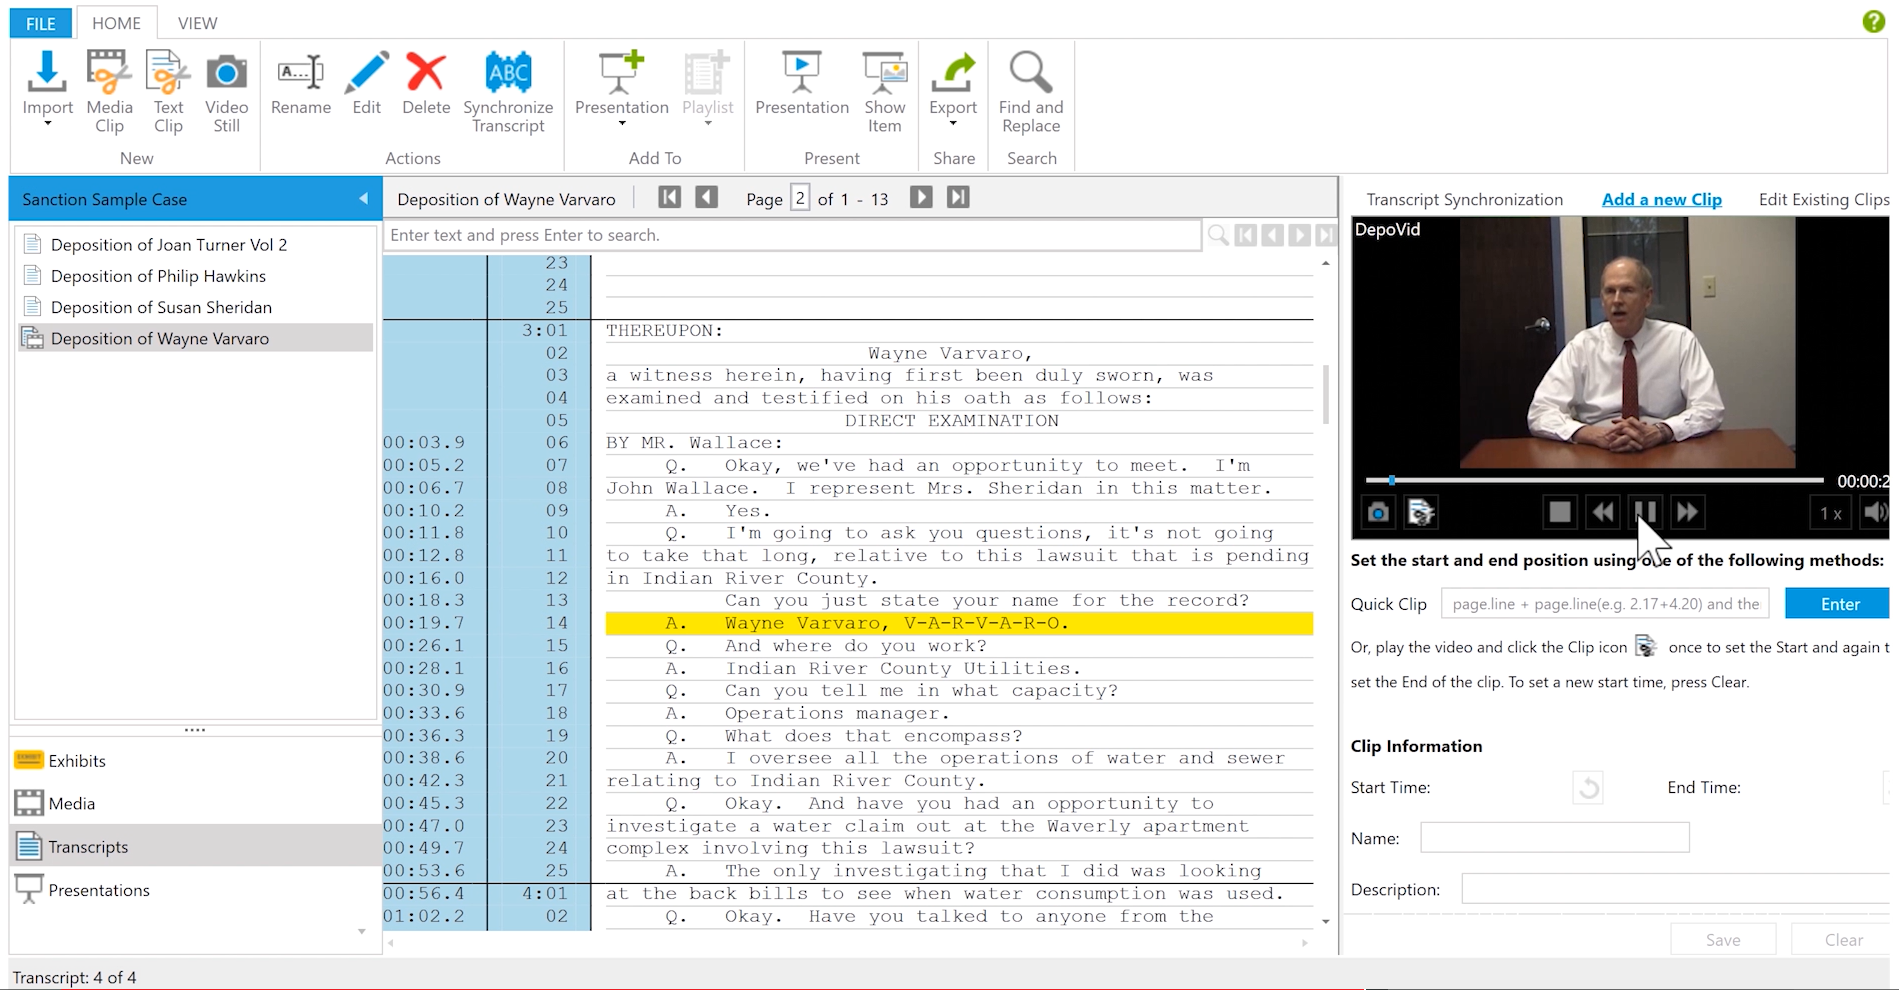Viewport: 1899px width, 990px height.
Task: Capture snapshot with video player camera icon
Action: pos(1378,513)
